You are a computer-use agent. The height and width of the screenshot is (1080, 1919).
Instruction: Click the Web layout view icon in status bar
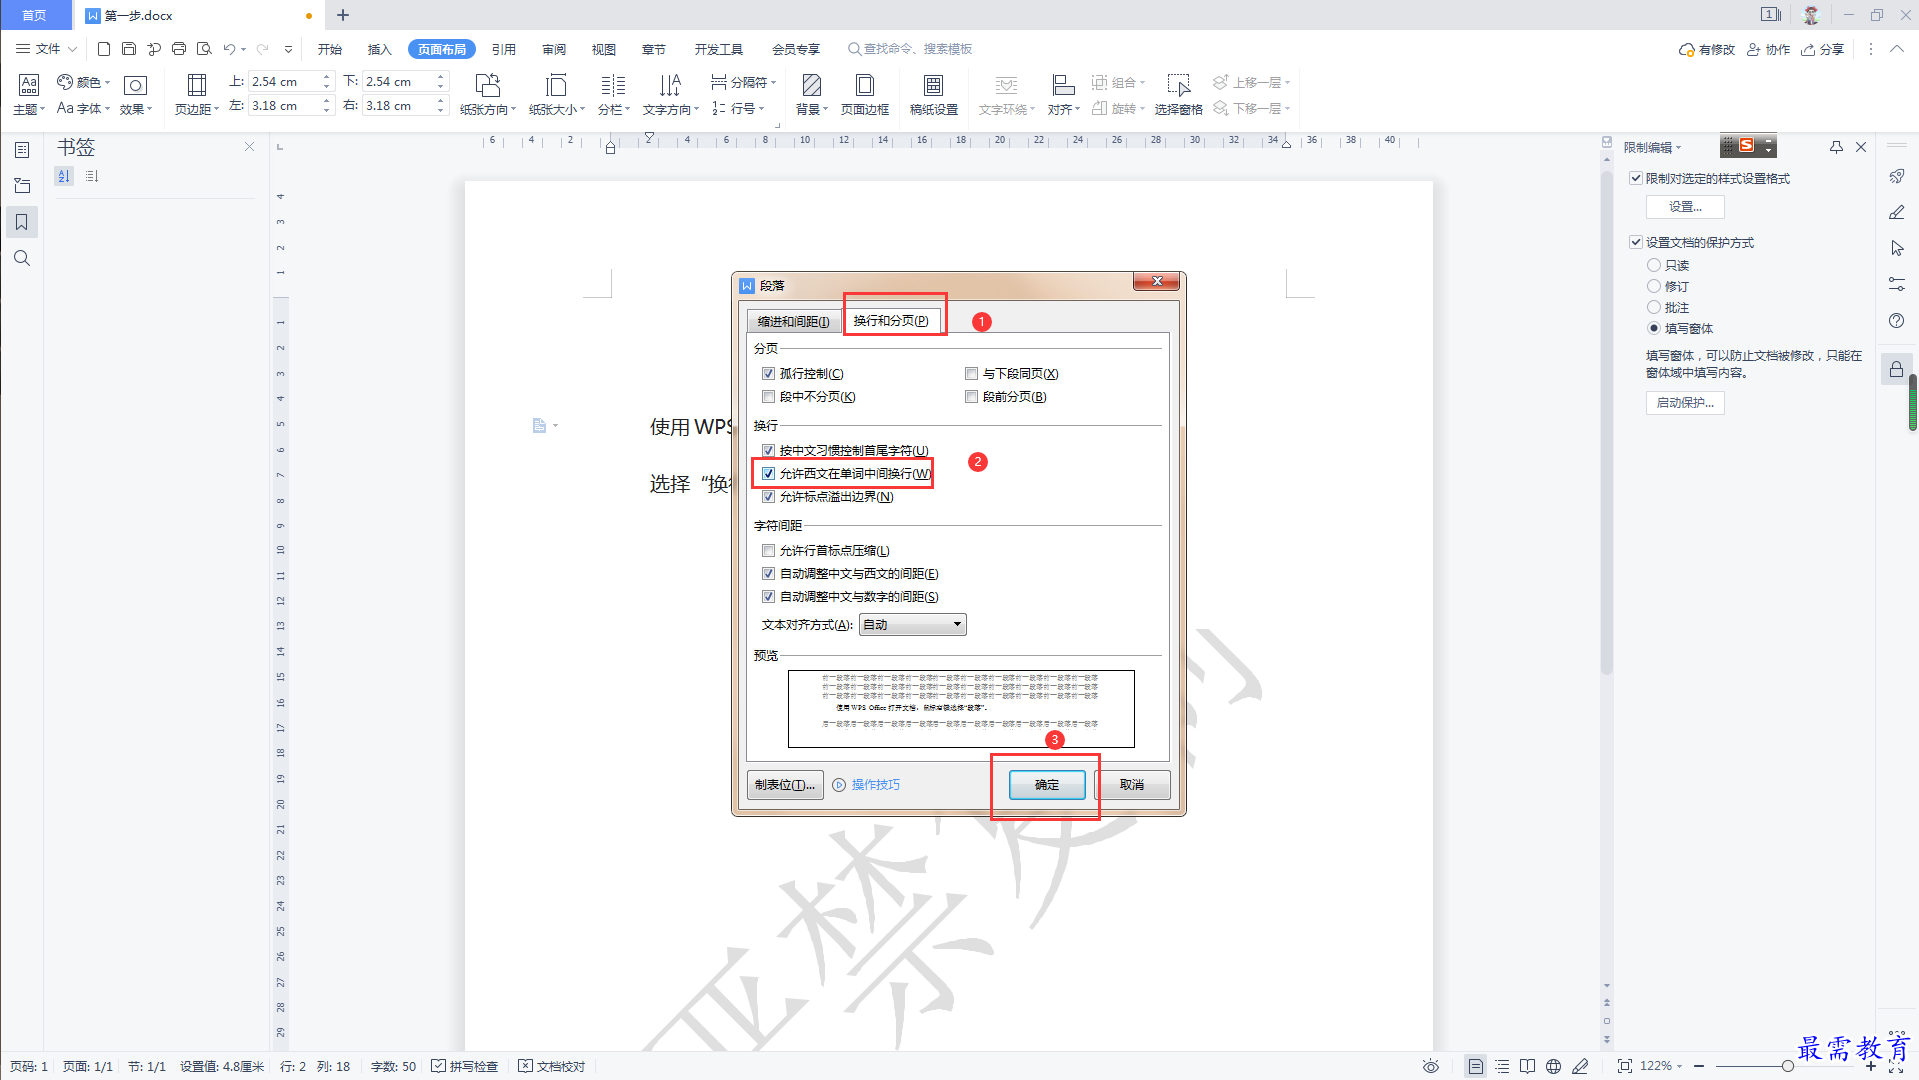[x=1553, y=1066]
